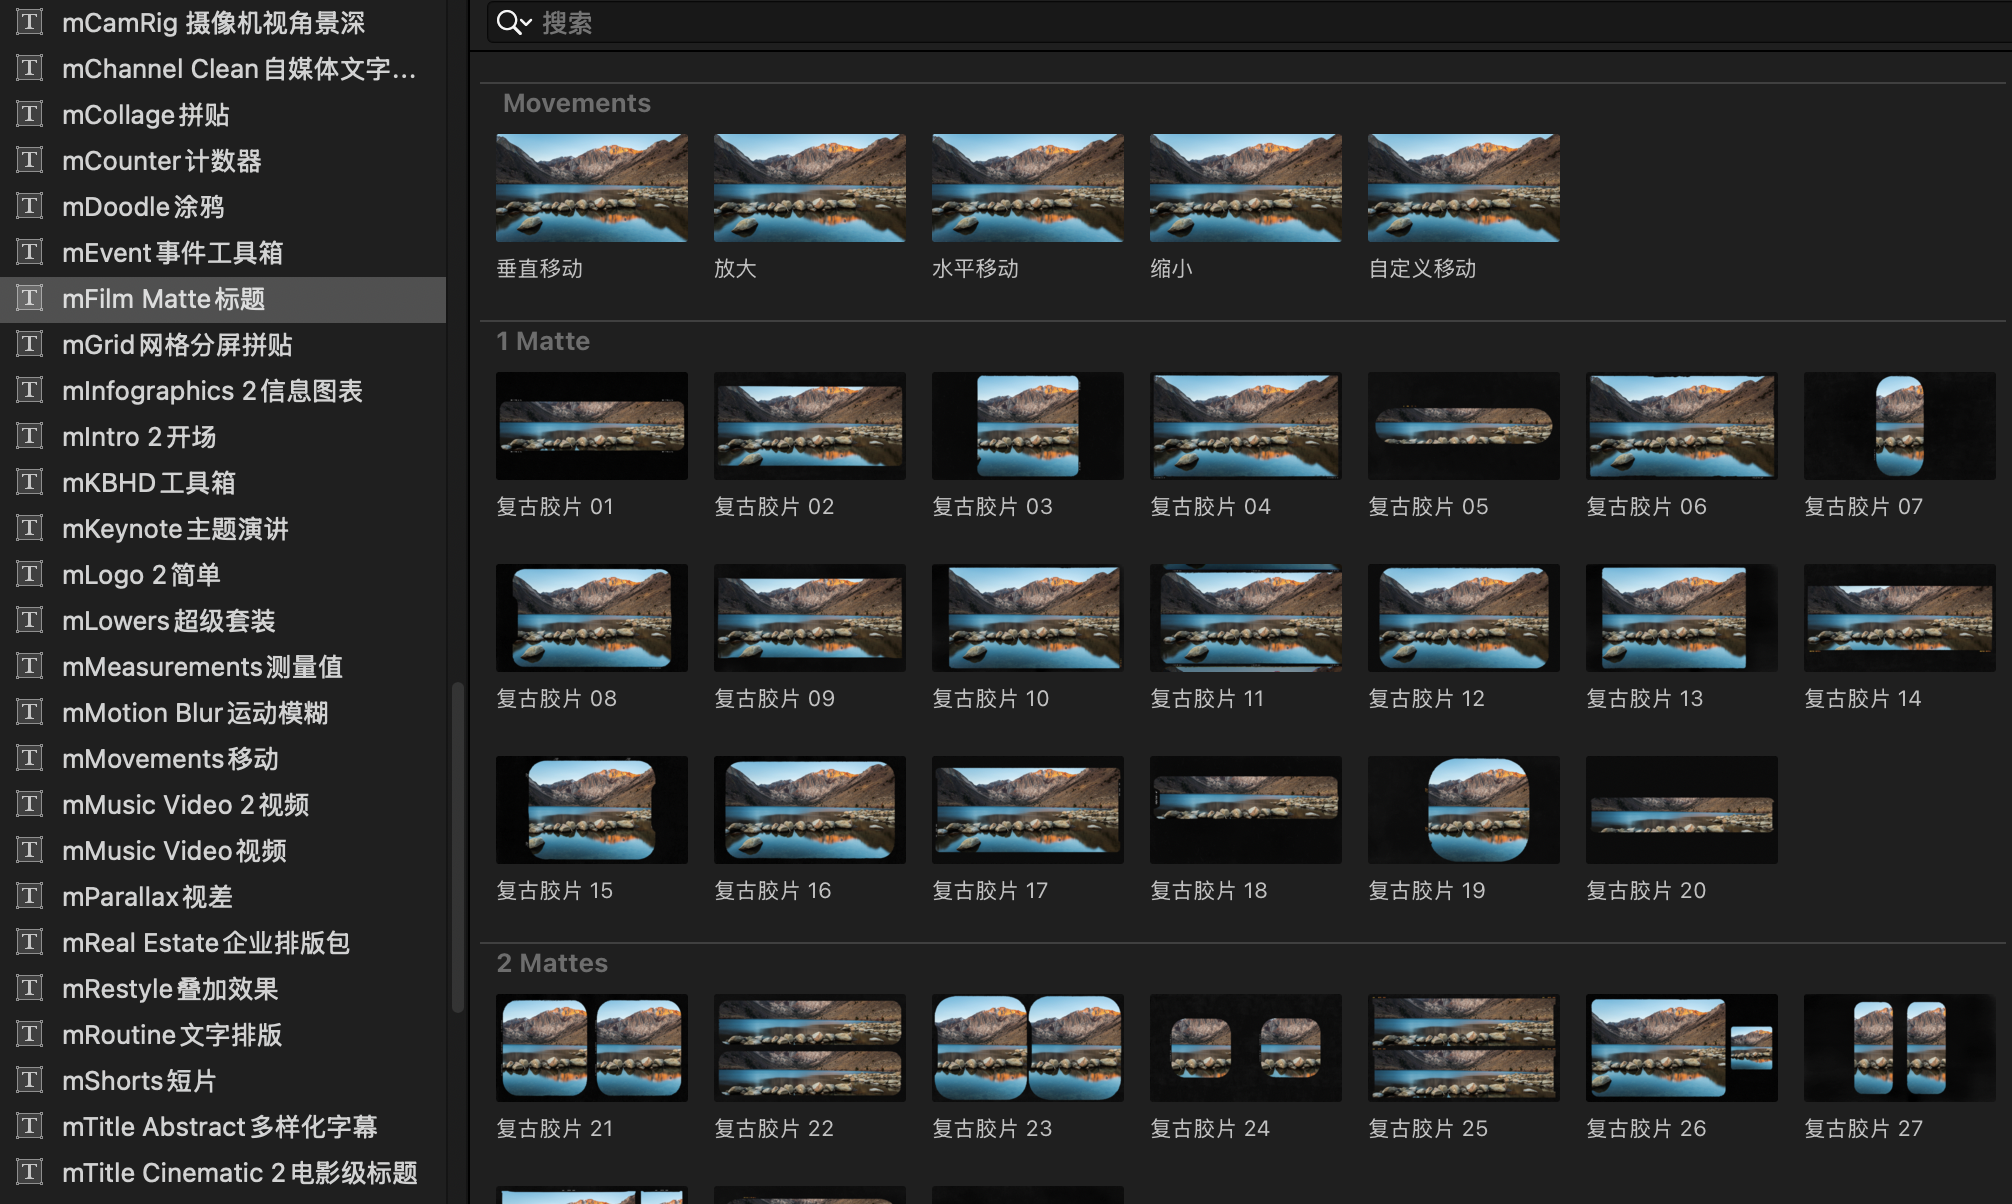Click the sidebar vertical scrollbar
The image size is (2012, 1204).
point(457,847)
